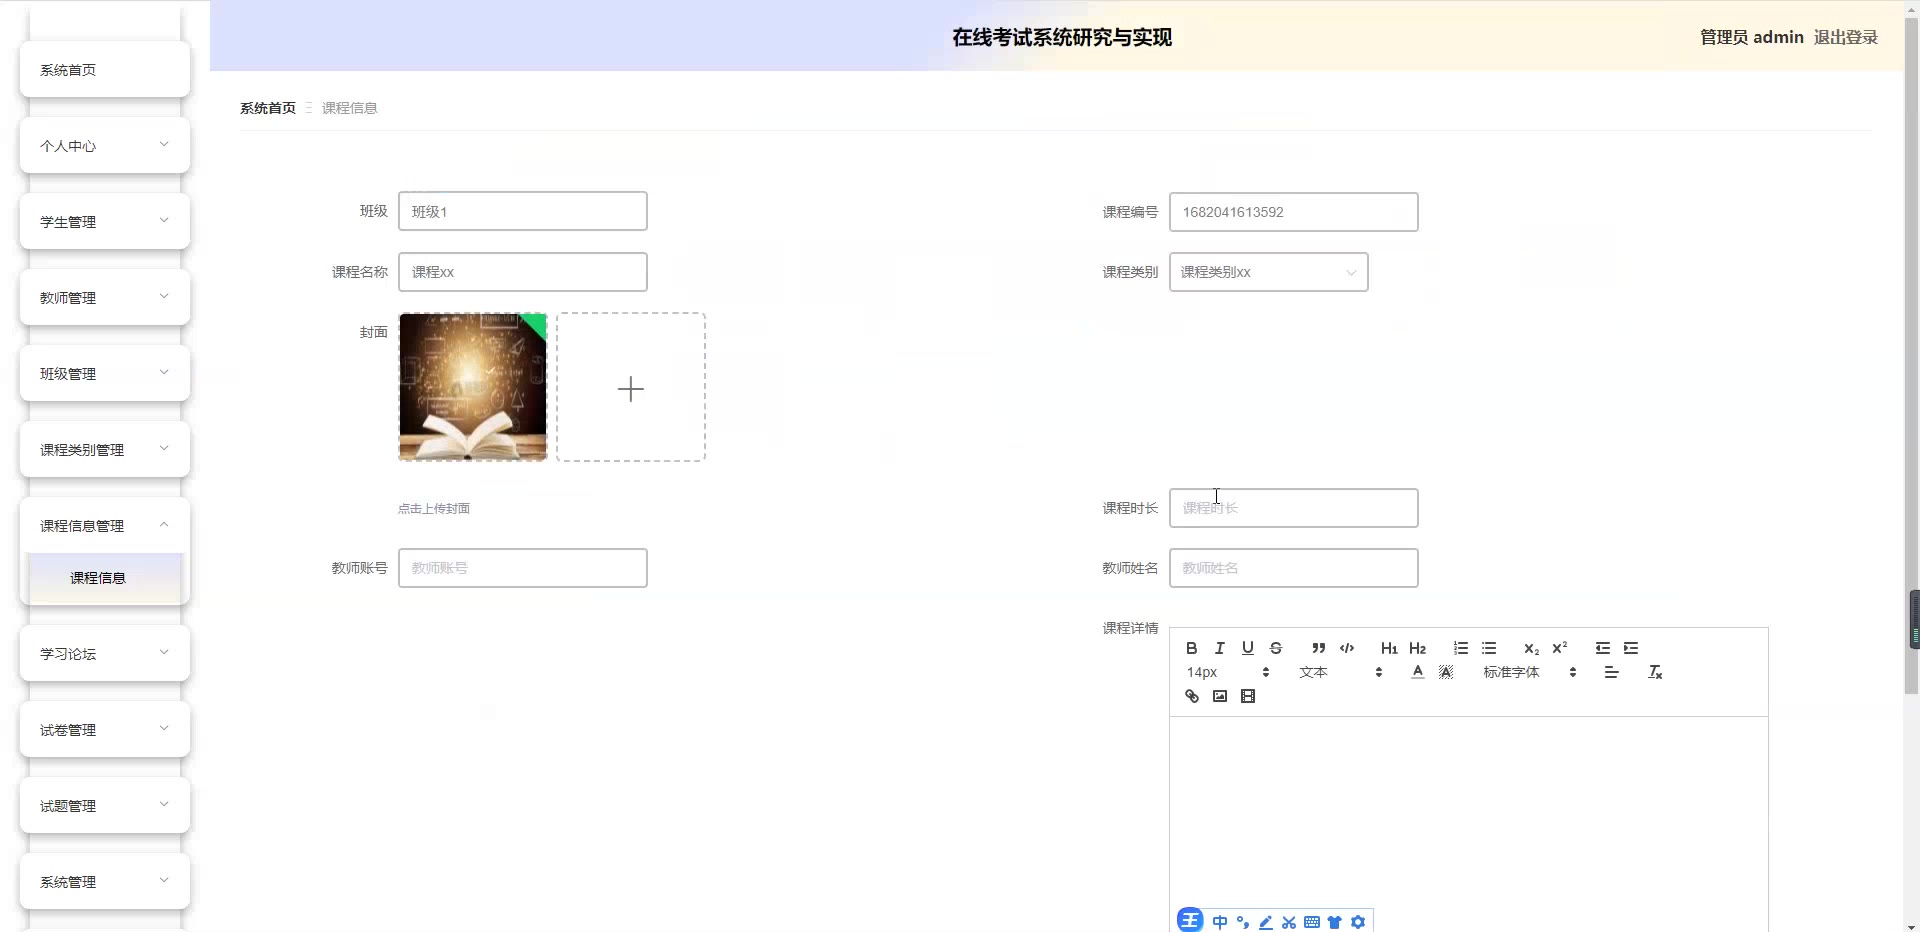The width and height of the screenshot is (1920, 932).
Task: Expand the 个人中心 sidebar menu
Action: point(105,146)
